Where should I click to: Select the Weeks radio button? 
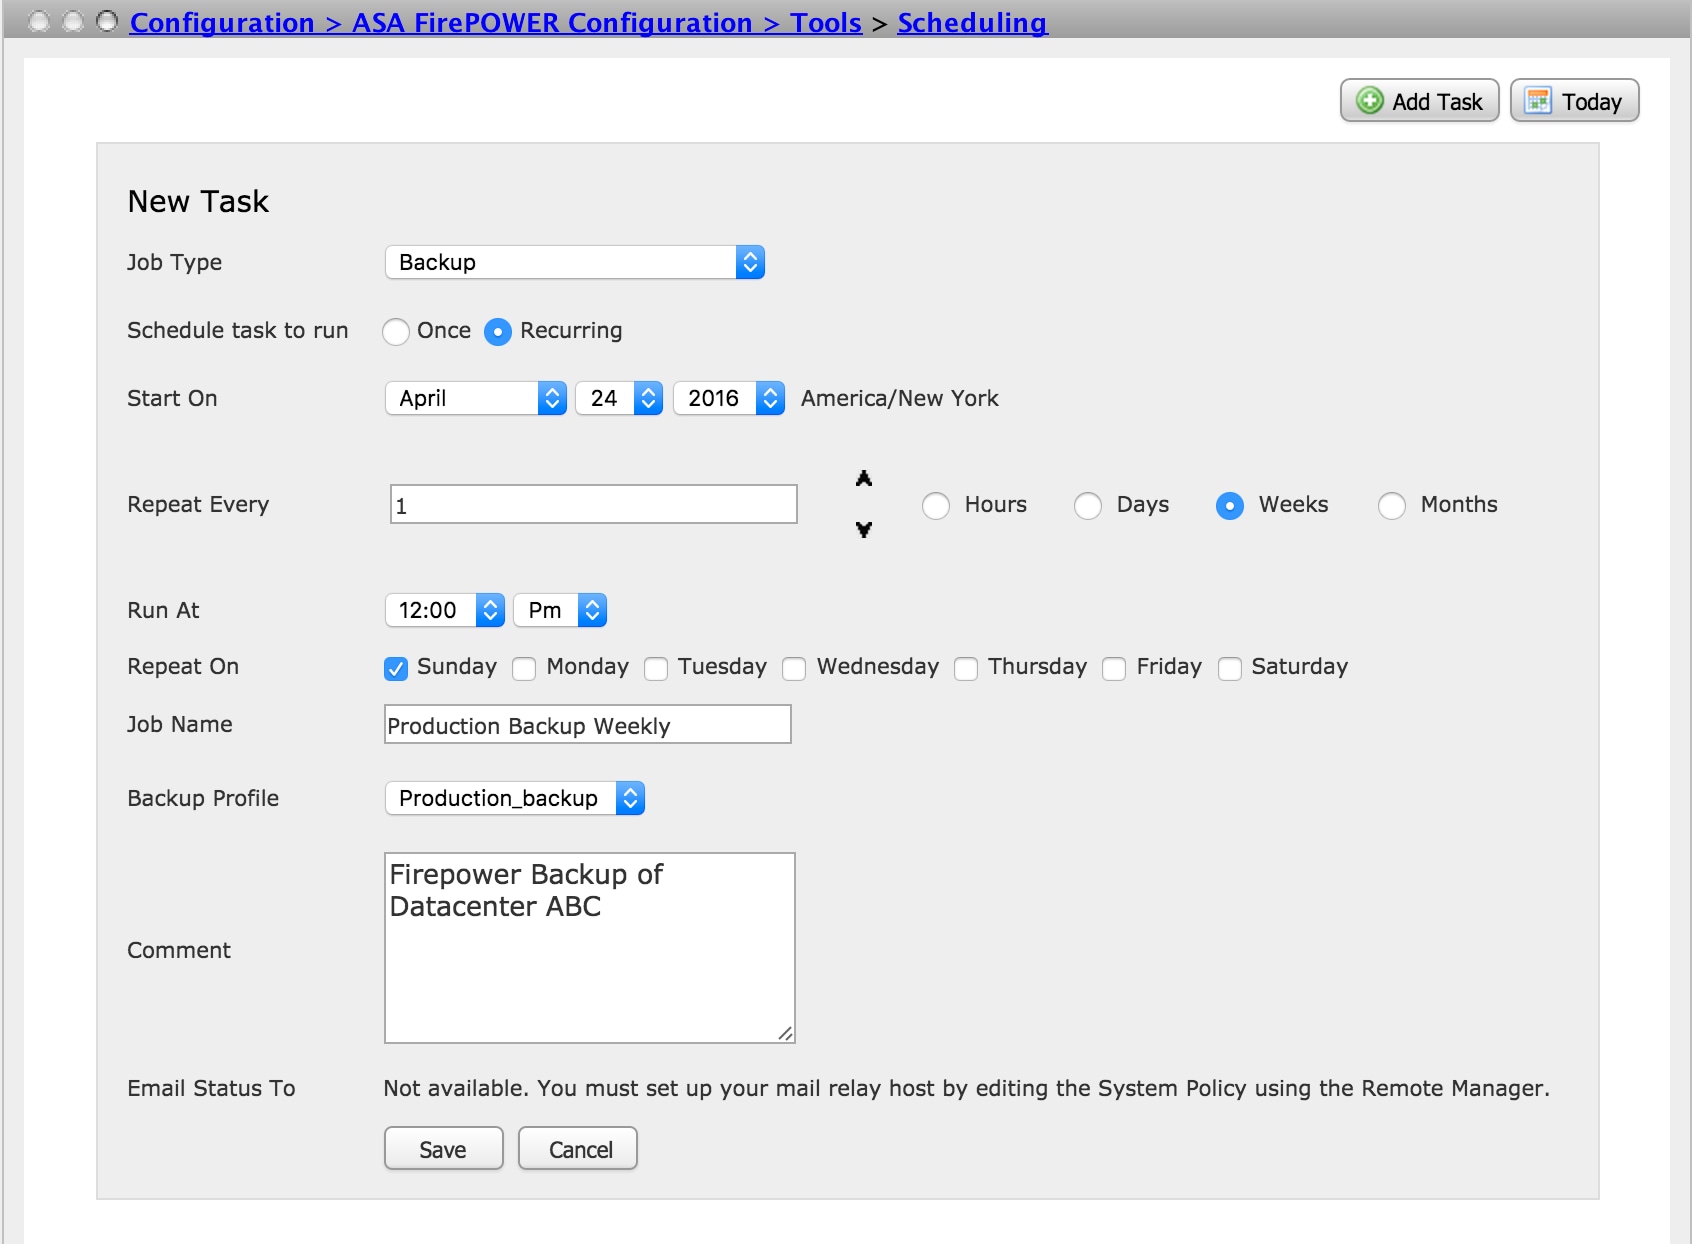1230,506
